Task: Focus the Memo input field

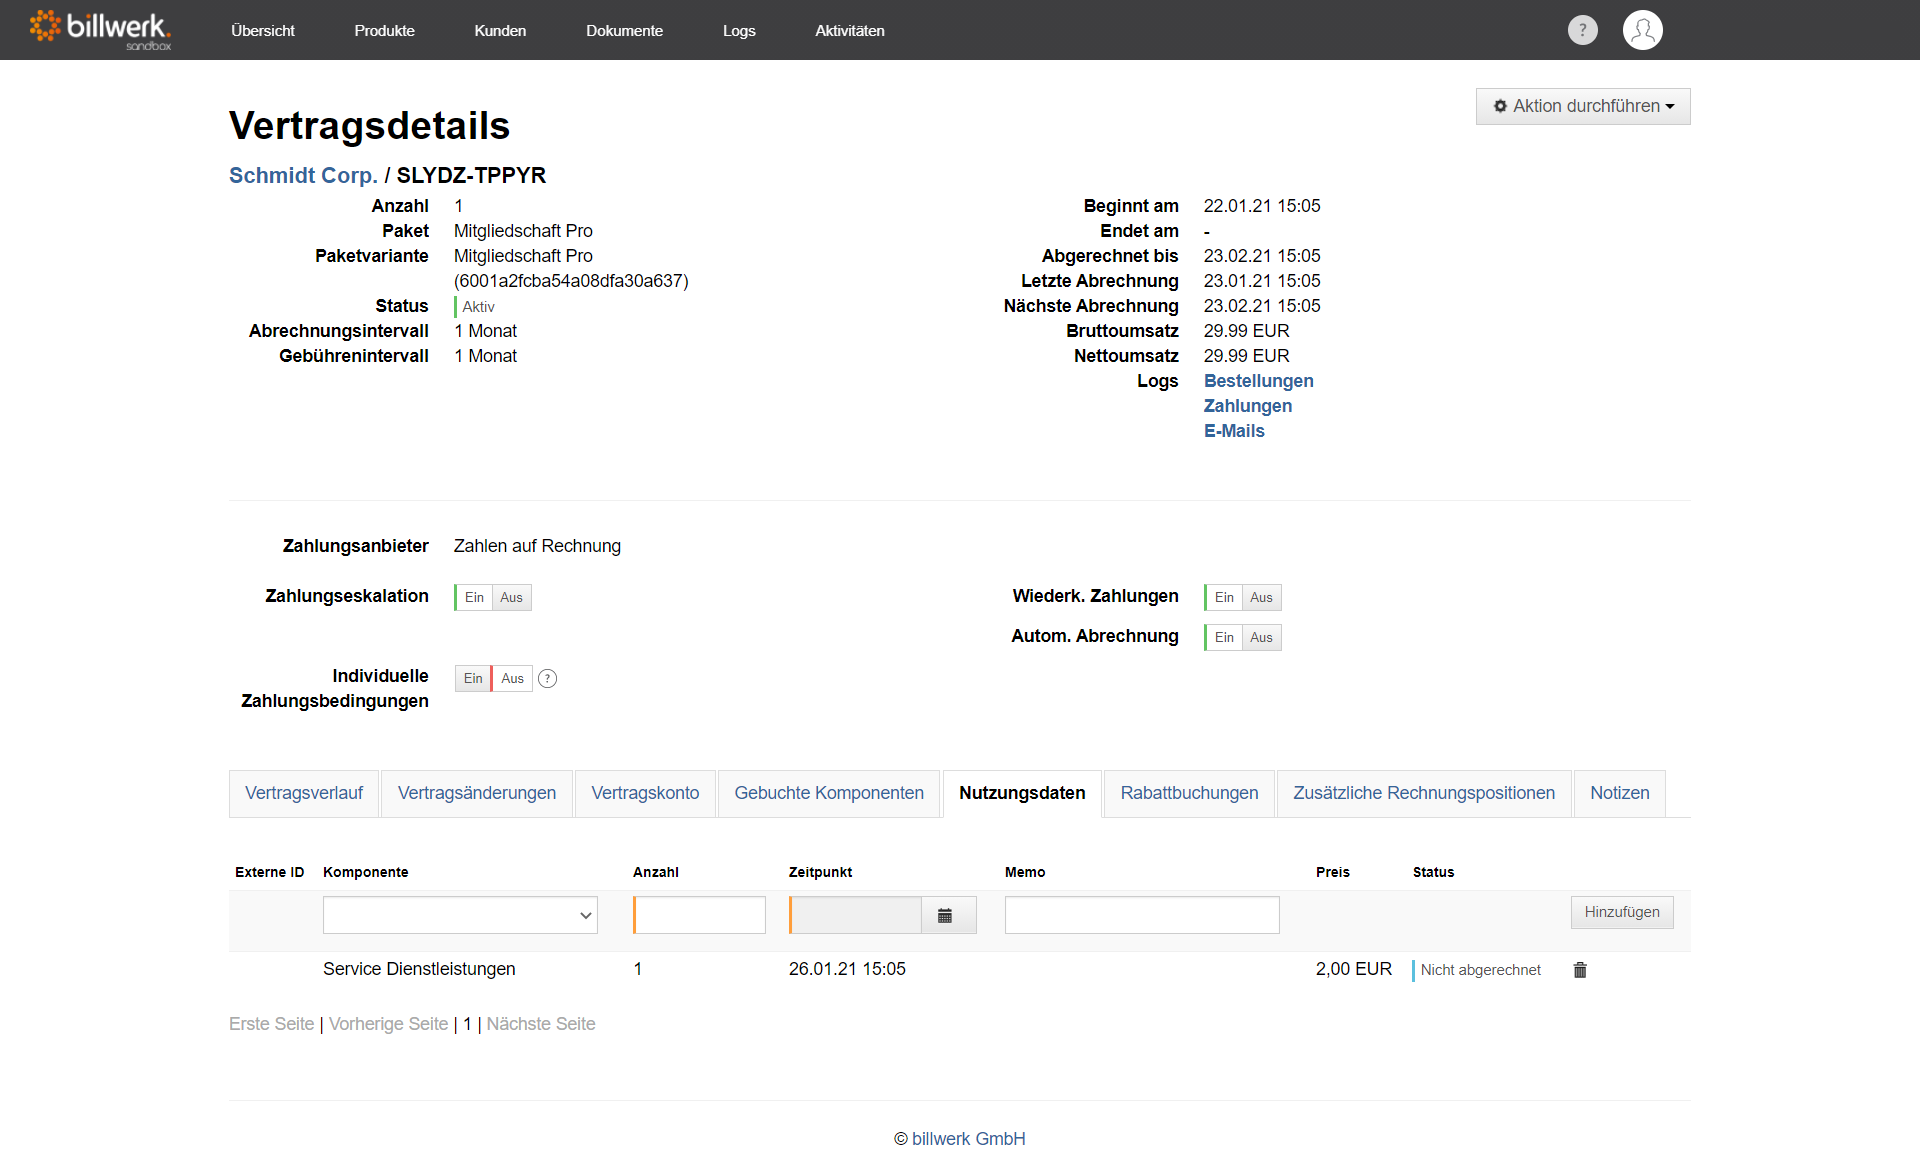Action: click(x=1142, y=915)
